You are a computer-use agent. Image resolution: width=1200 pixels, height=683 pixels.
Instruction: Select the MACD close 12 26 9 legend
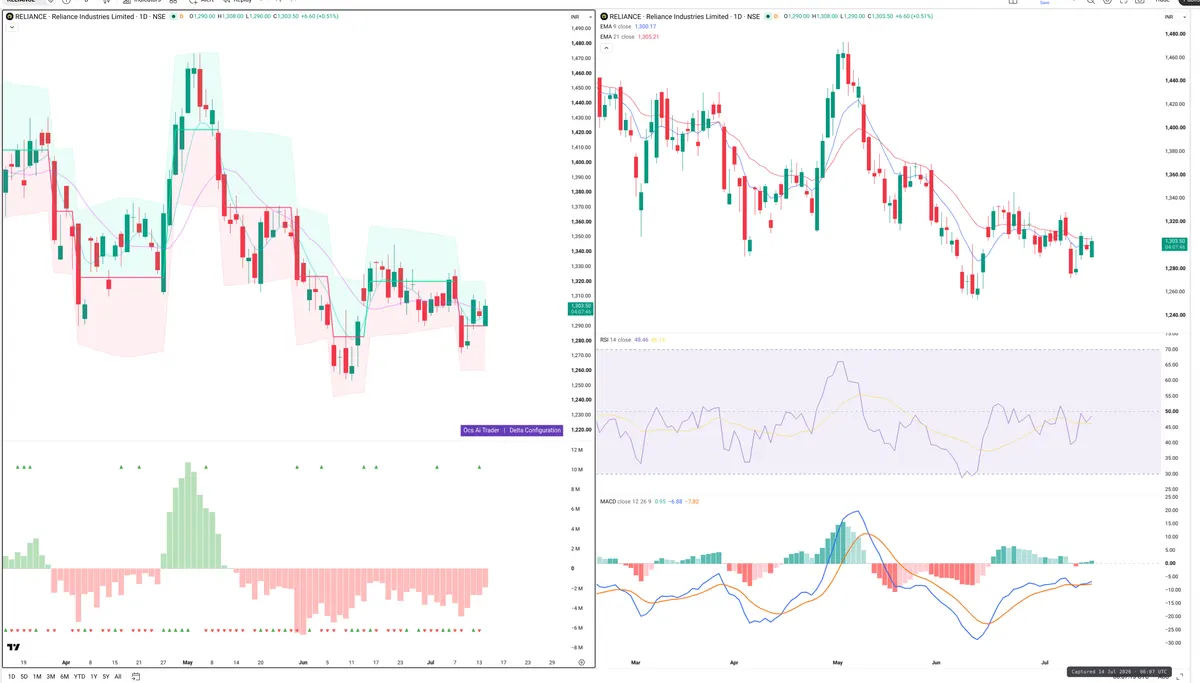coord(626,500)
